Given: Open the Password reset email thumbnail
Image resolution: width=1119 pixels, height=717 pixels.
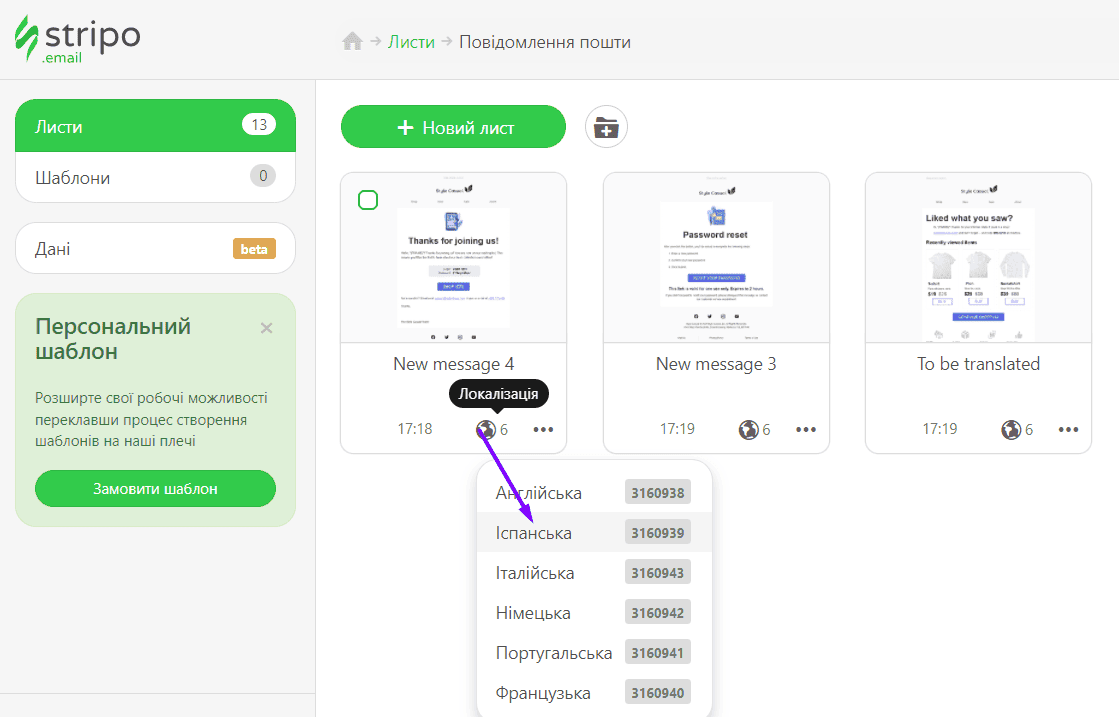Looking at the screenshot, I should tap(716, 258).
